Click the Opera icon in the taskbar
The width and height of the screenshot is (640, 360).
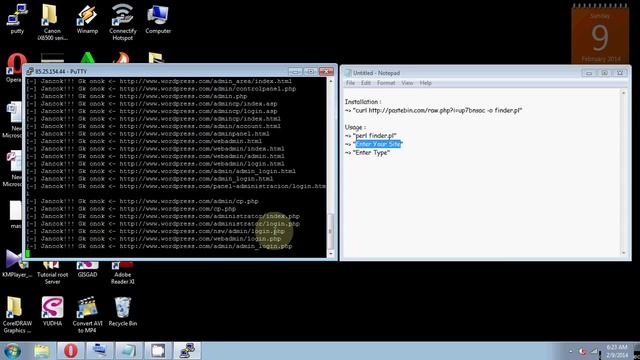71,351
